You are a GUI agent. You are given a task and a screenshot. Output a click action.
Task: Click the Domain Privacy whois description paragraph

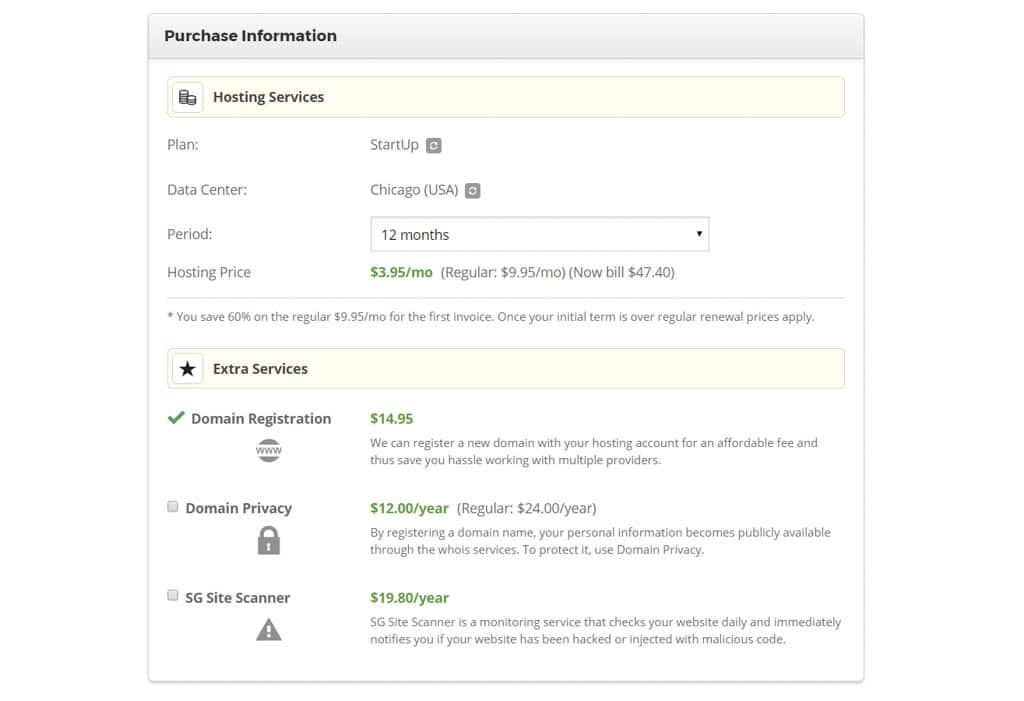tap(600, 541)
